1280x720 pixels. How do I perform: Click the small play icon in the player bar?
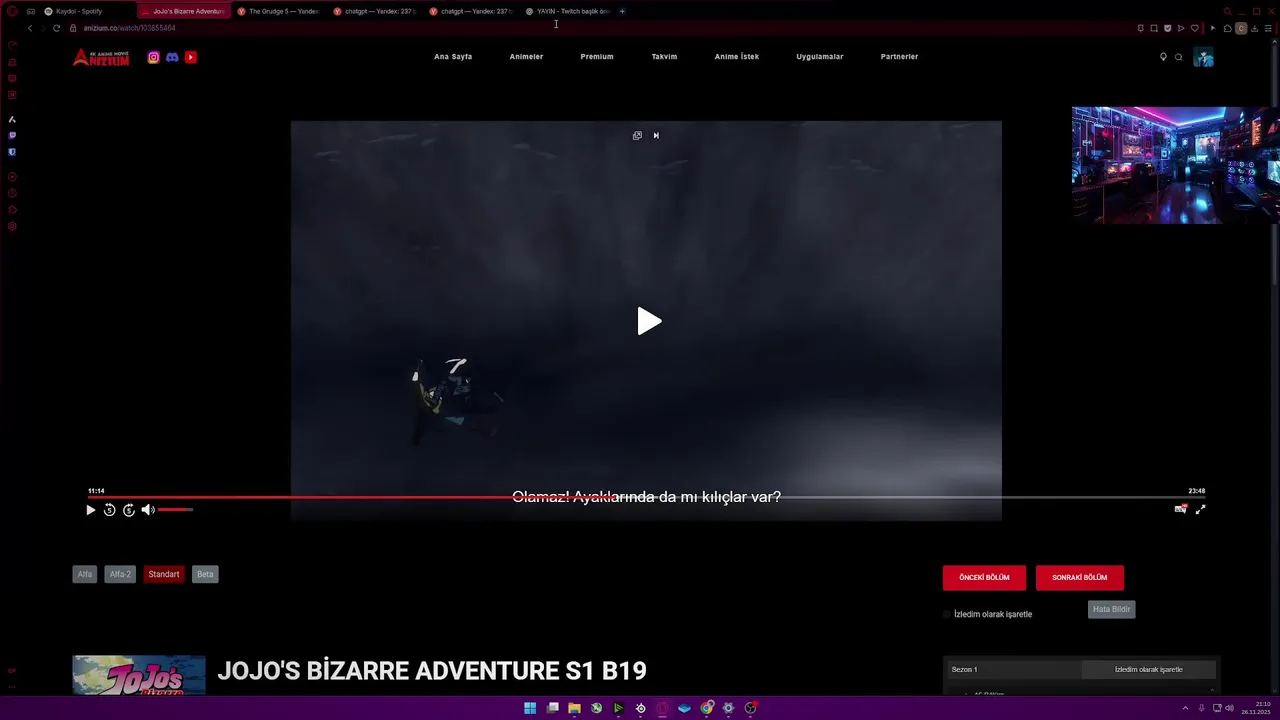[x=90, y=510]
